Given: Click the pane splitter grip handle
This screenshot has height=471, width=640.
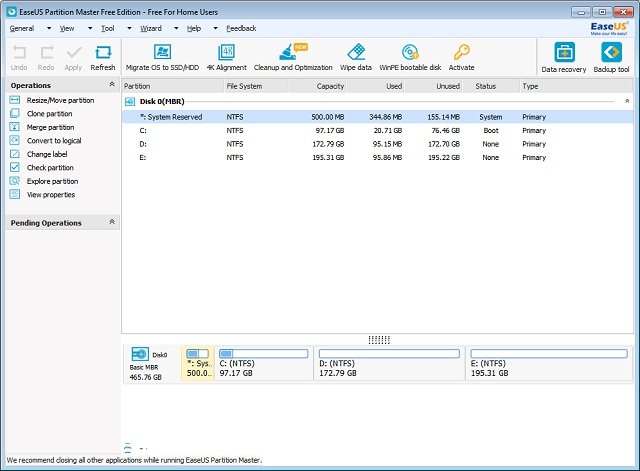Looking at the screenshot, I should (x=379, y=340).
